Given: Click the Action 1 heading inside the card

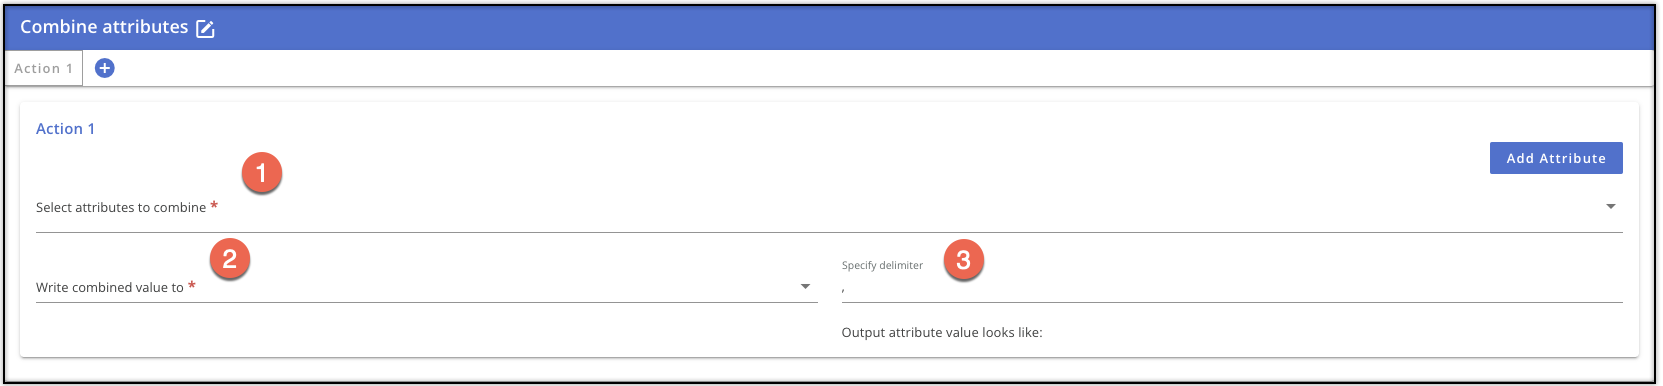Looking at the screenshot, I should pyautogui.click(x=65, y=129).
